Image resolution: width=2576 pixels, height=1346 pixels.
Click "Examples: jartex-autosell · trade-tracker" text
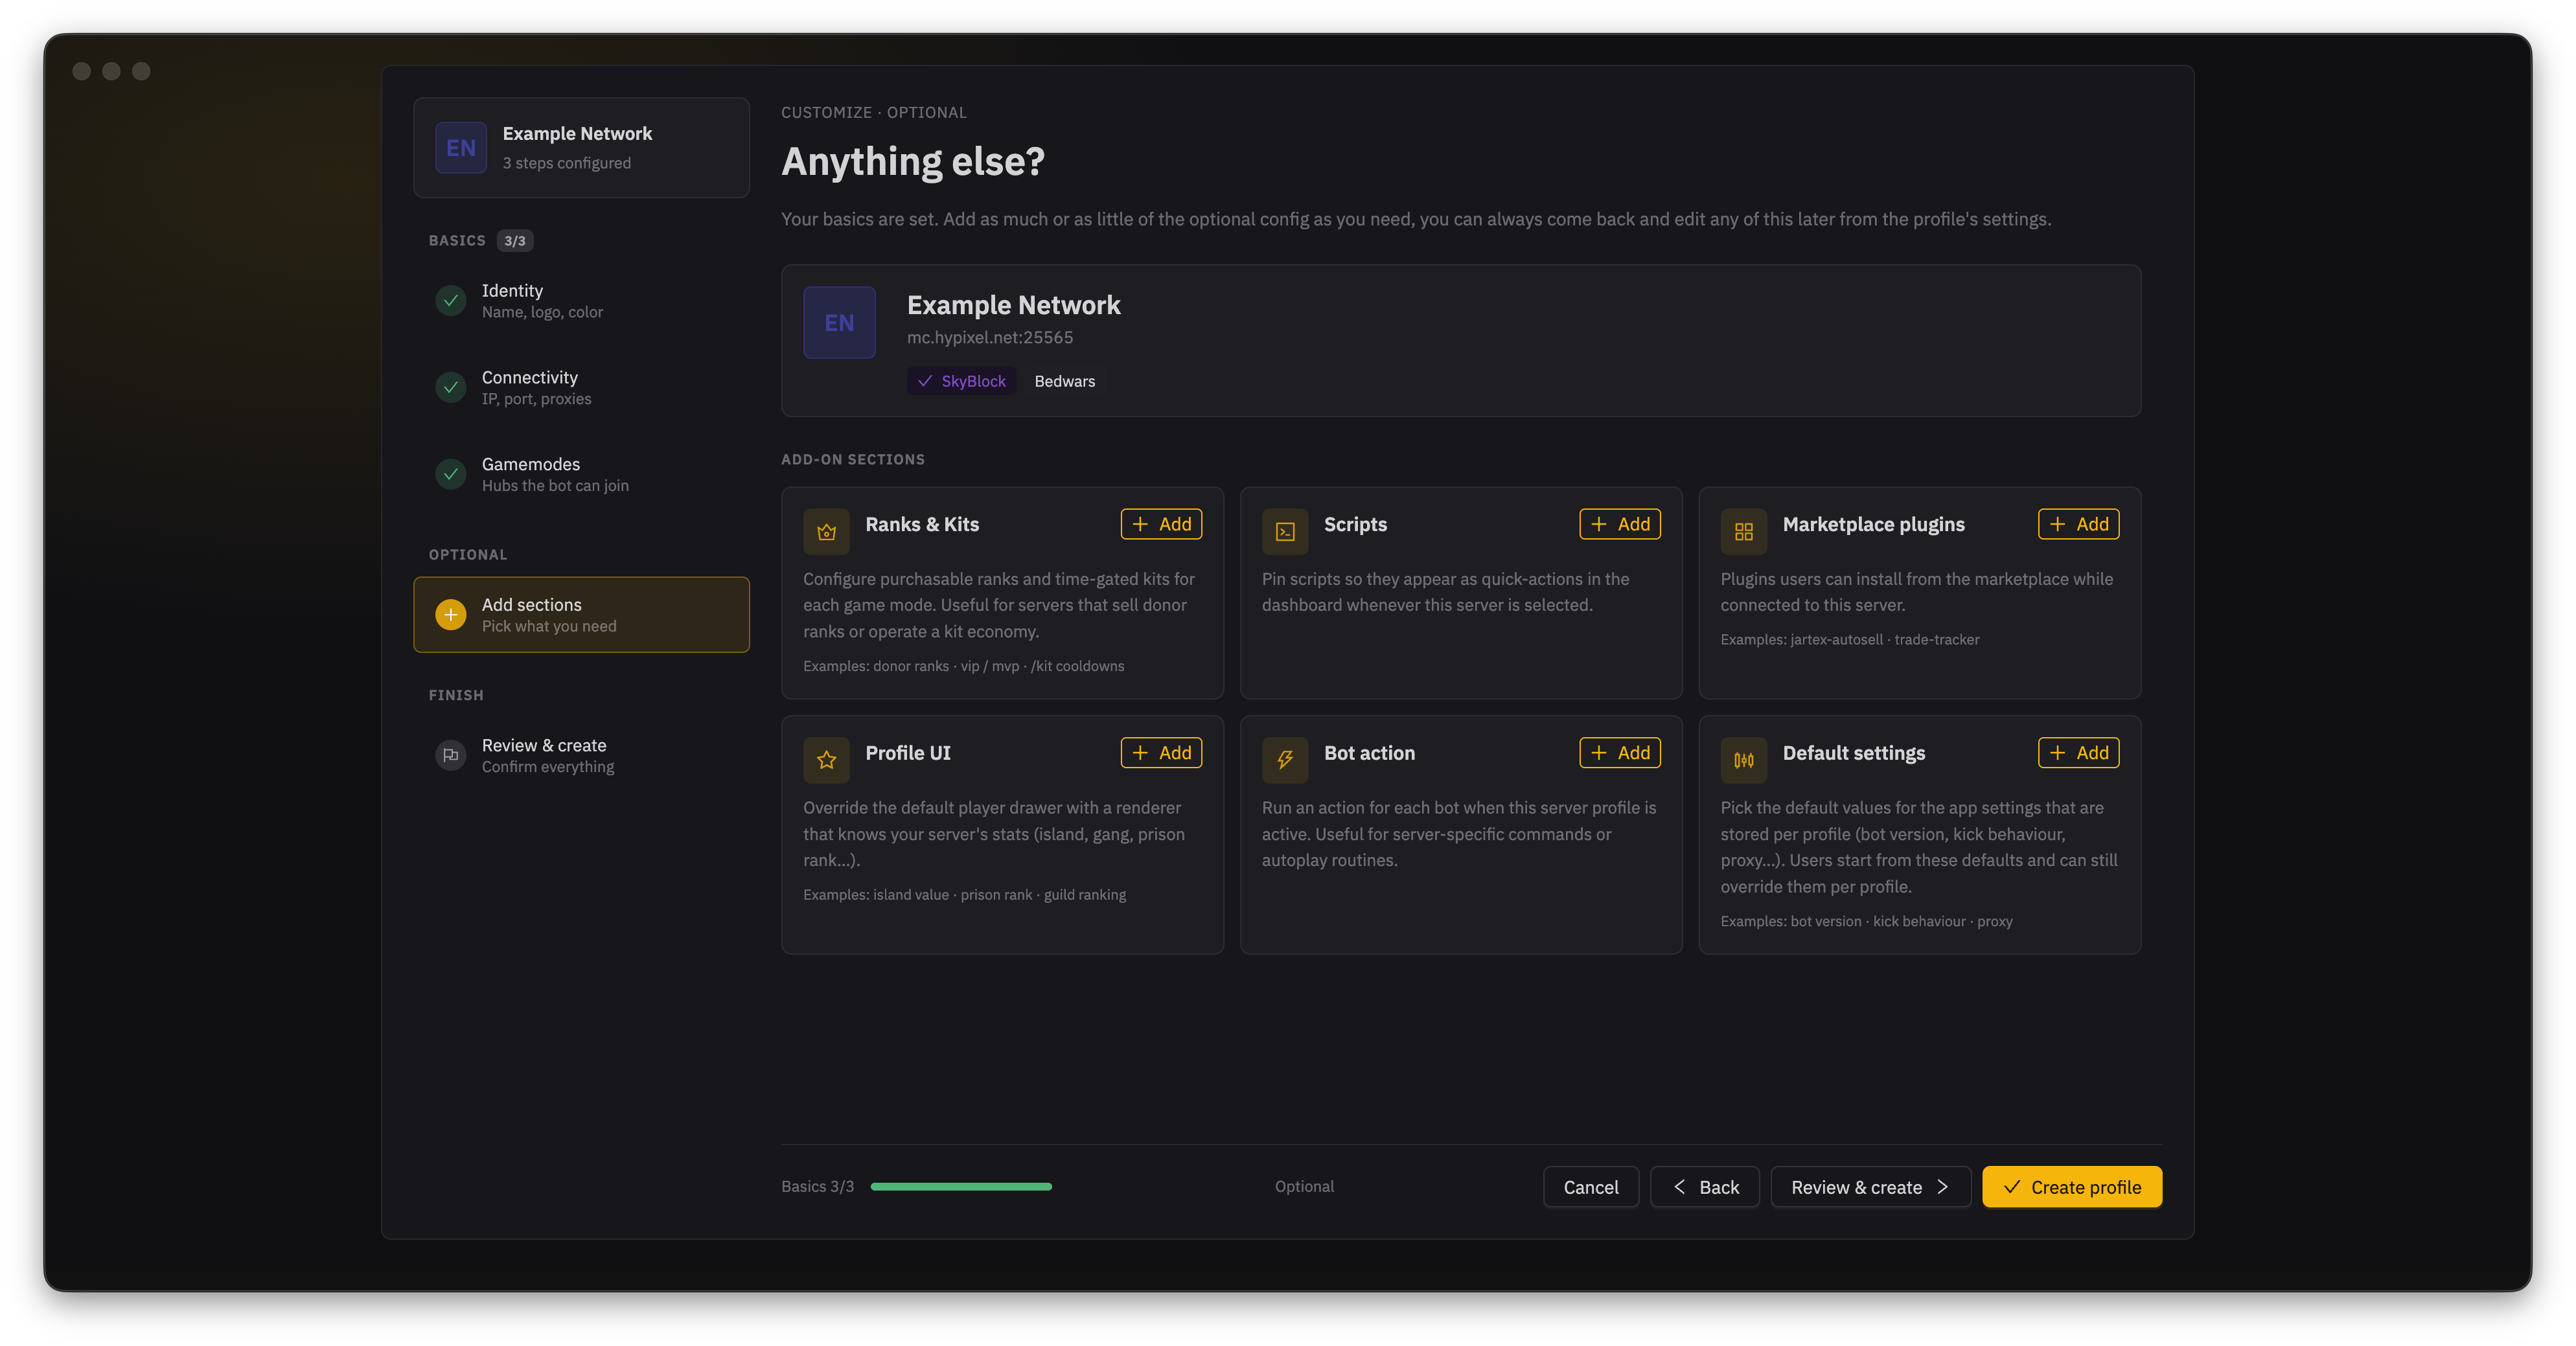coord(1849,640)
